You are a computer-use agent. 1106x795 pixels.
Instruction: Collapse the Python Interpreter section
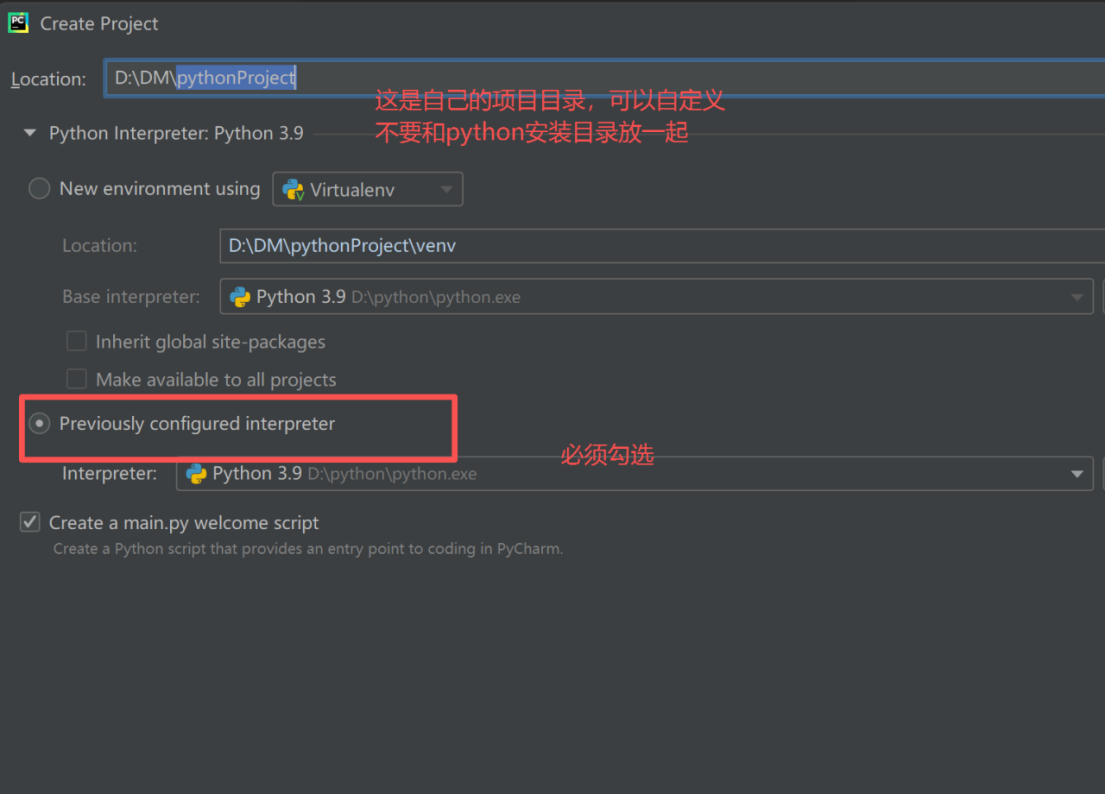tap(29, 132)
